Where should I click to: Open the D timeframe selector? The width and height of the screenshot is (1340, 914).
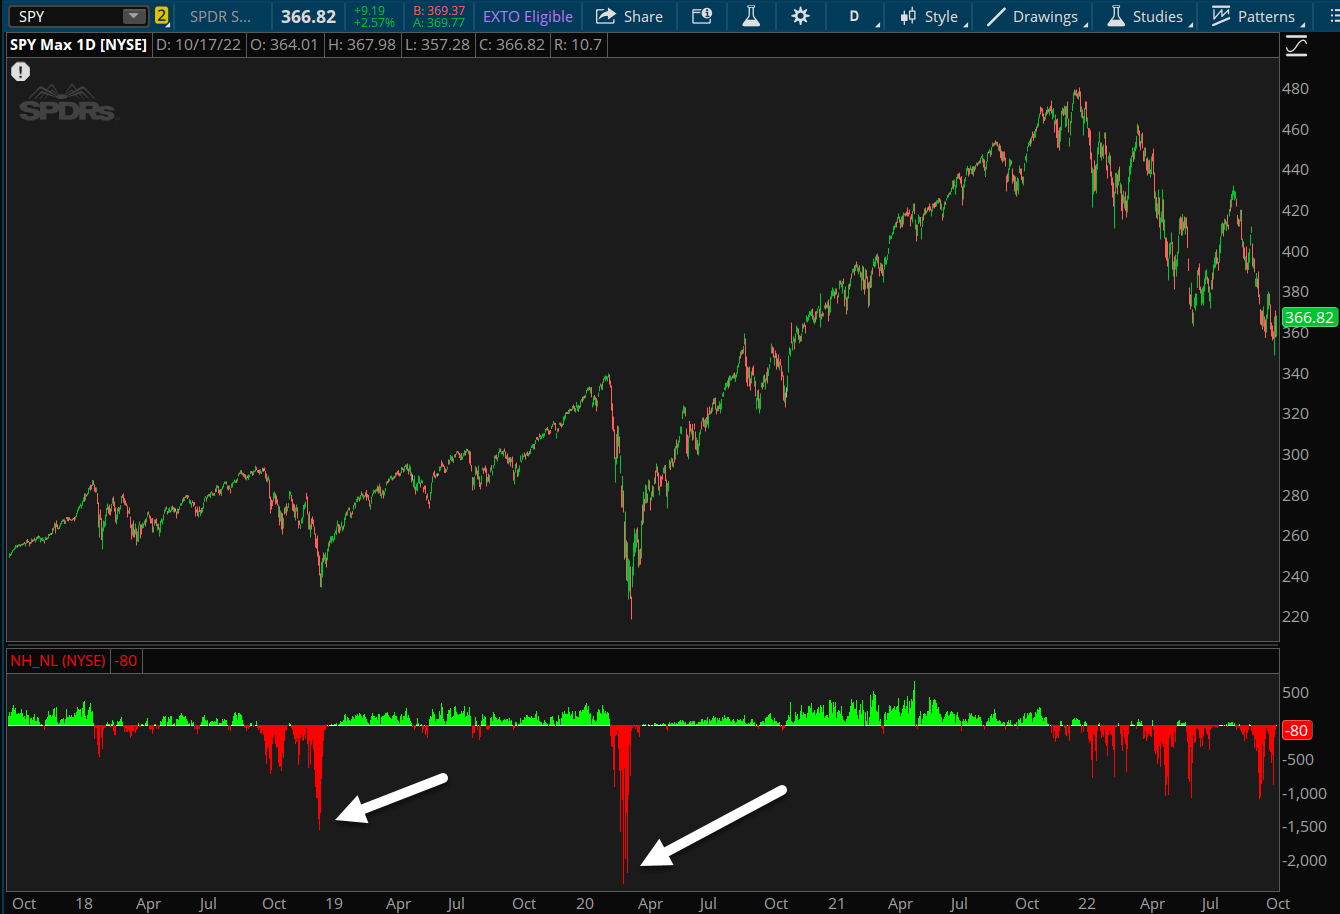[855, 16]
